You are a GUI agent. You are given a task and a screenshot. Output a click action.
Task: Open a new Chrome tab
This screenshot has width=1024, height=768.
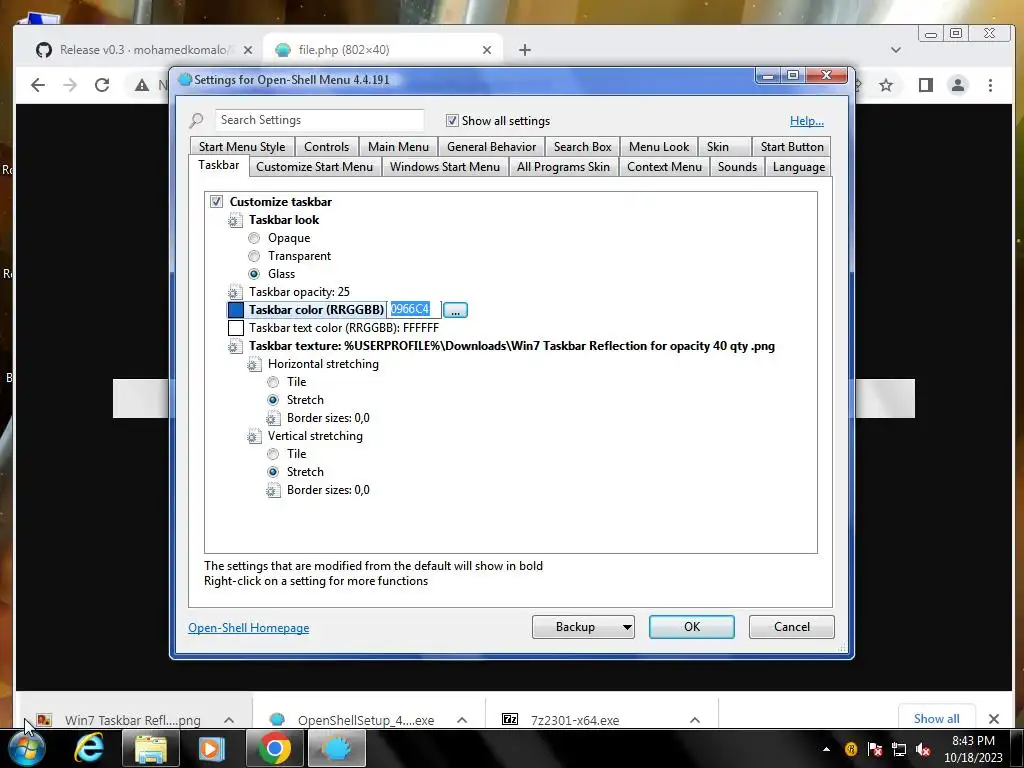pos(525,50)
